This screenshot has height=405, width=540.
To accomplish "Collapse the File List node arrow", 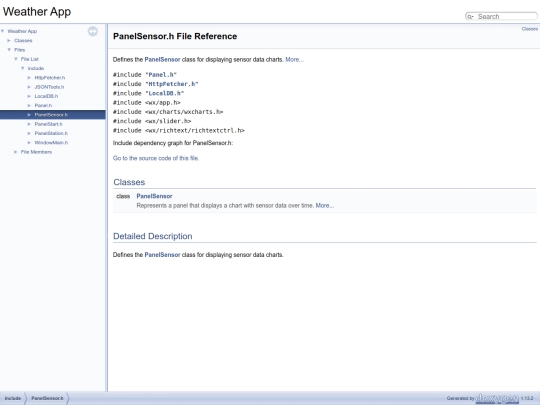I will pyautogui.click(x=16, y=59).
